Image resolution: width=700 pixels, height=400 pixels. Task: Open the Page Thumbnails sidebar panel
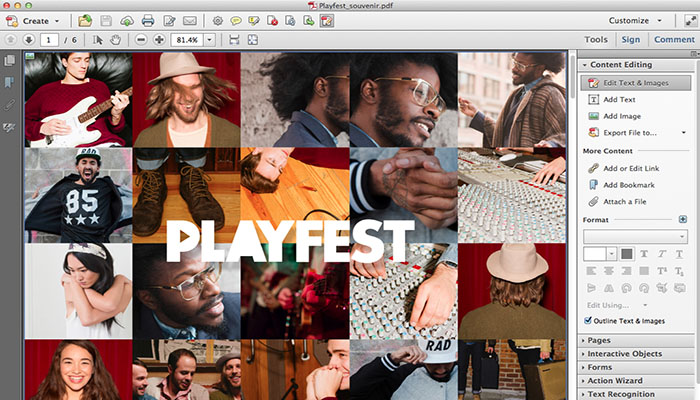point(10,61)
